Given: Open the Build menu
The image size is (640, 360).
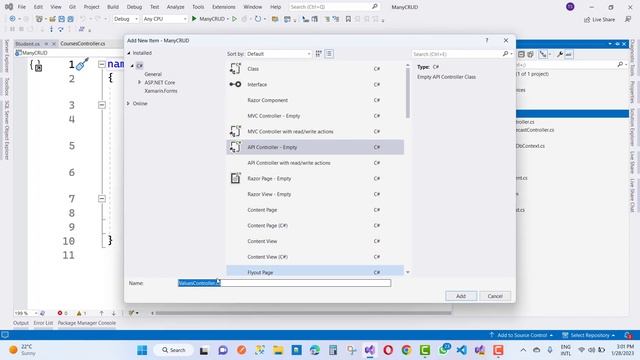Looking at the screenshot, I should click(113, 7).
